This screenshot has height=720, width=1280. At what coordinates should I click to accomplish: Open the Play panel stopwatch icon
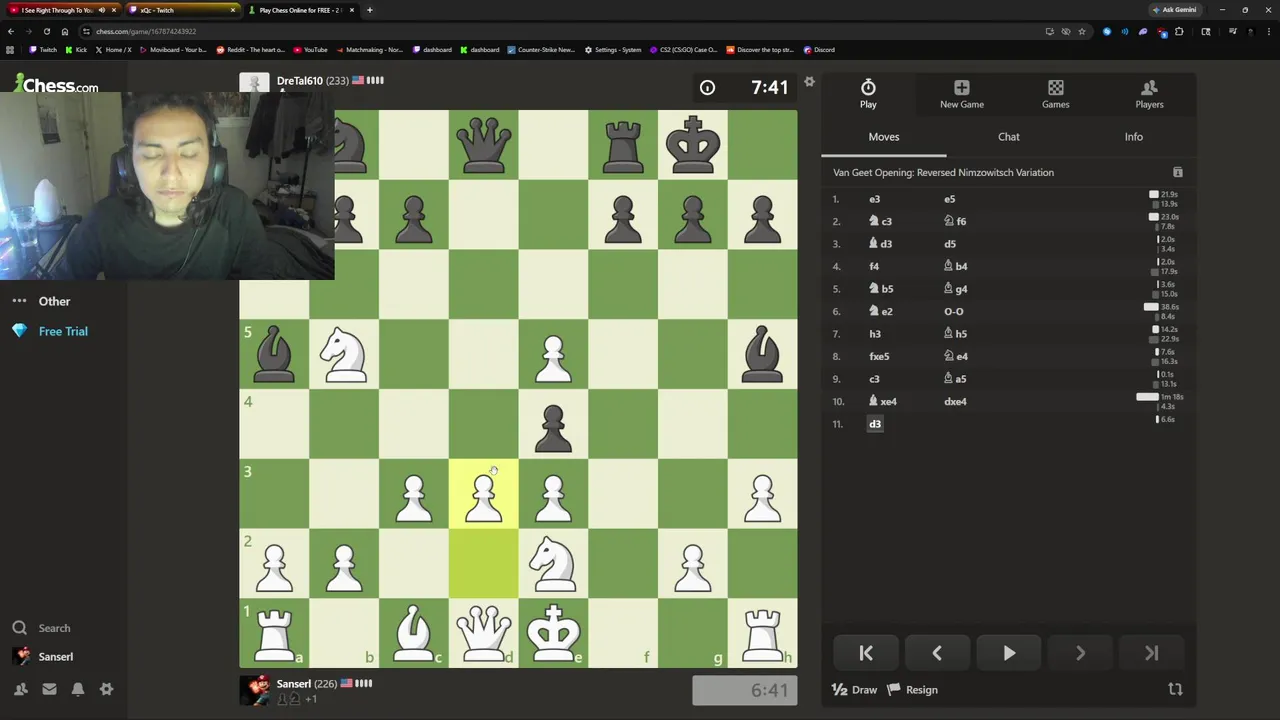coord(868,88)
